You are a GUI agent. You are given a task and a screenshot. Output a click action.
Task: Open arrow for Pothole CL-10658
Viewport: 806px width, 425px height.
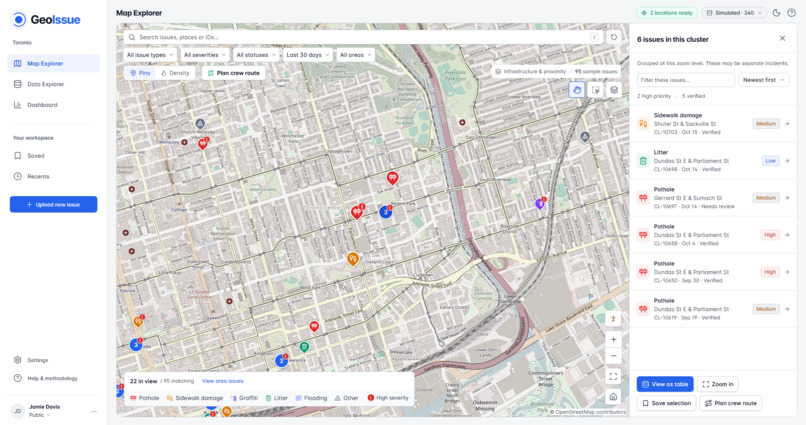(787, 235)
